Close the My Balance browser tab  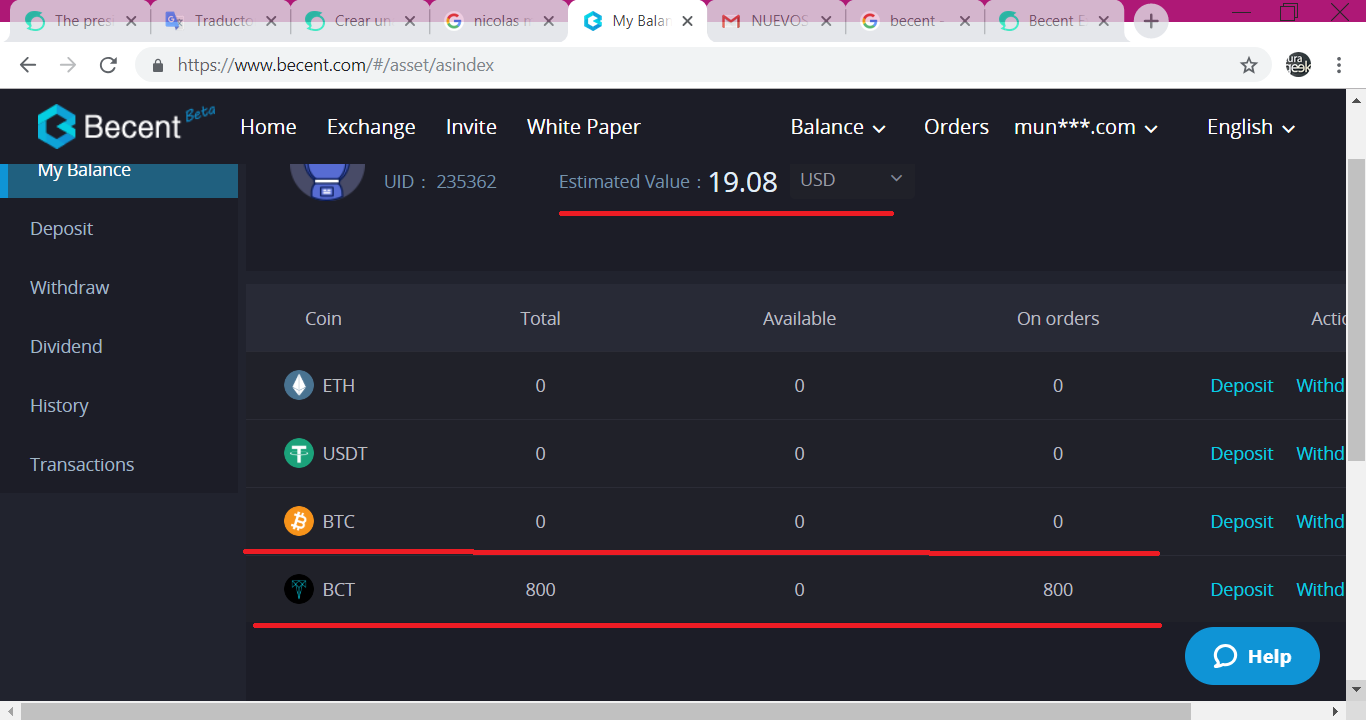(x=687, y=21)
